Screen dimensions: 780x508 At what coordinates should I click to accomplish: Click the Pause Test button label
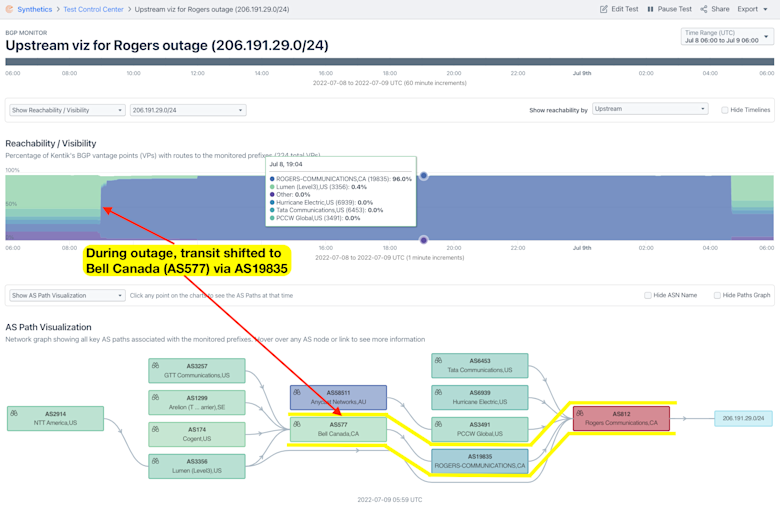pyautogui.click(x=674, y=9)
